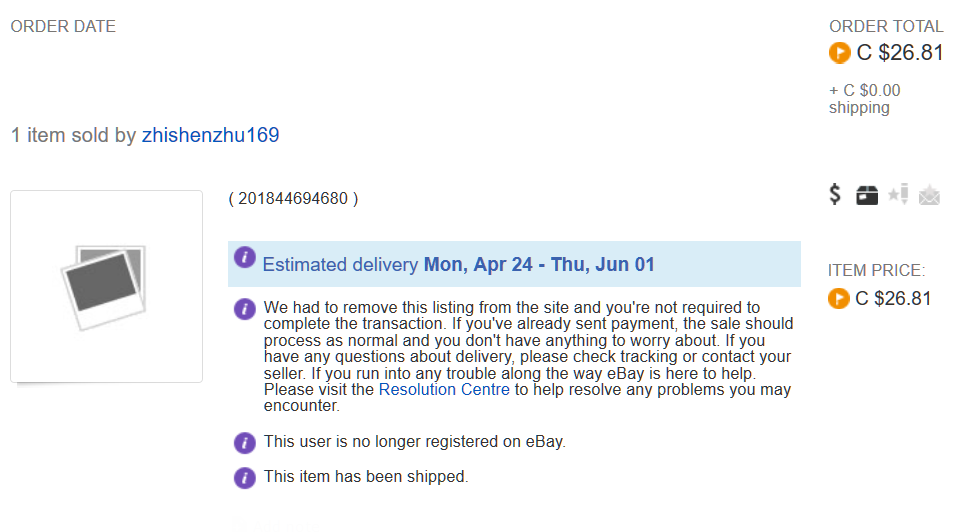Click the ITEM PRICE label
Viewport: 974px width, 532px height.
[876, 270]
